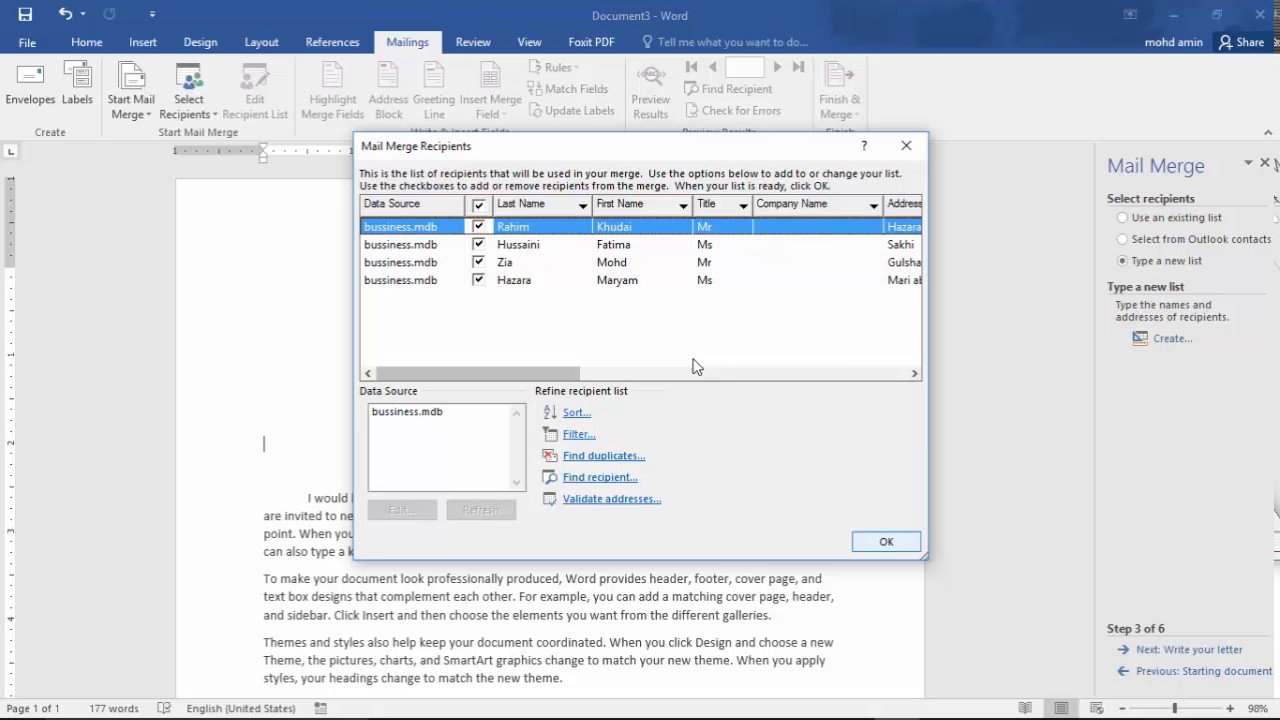Open the Company Name column dropdown
The image size is (1280, 720).
pos(874,206)
